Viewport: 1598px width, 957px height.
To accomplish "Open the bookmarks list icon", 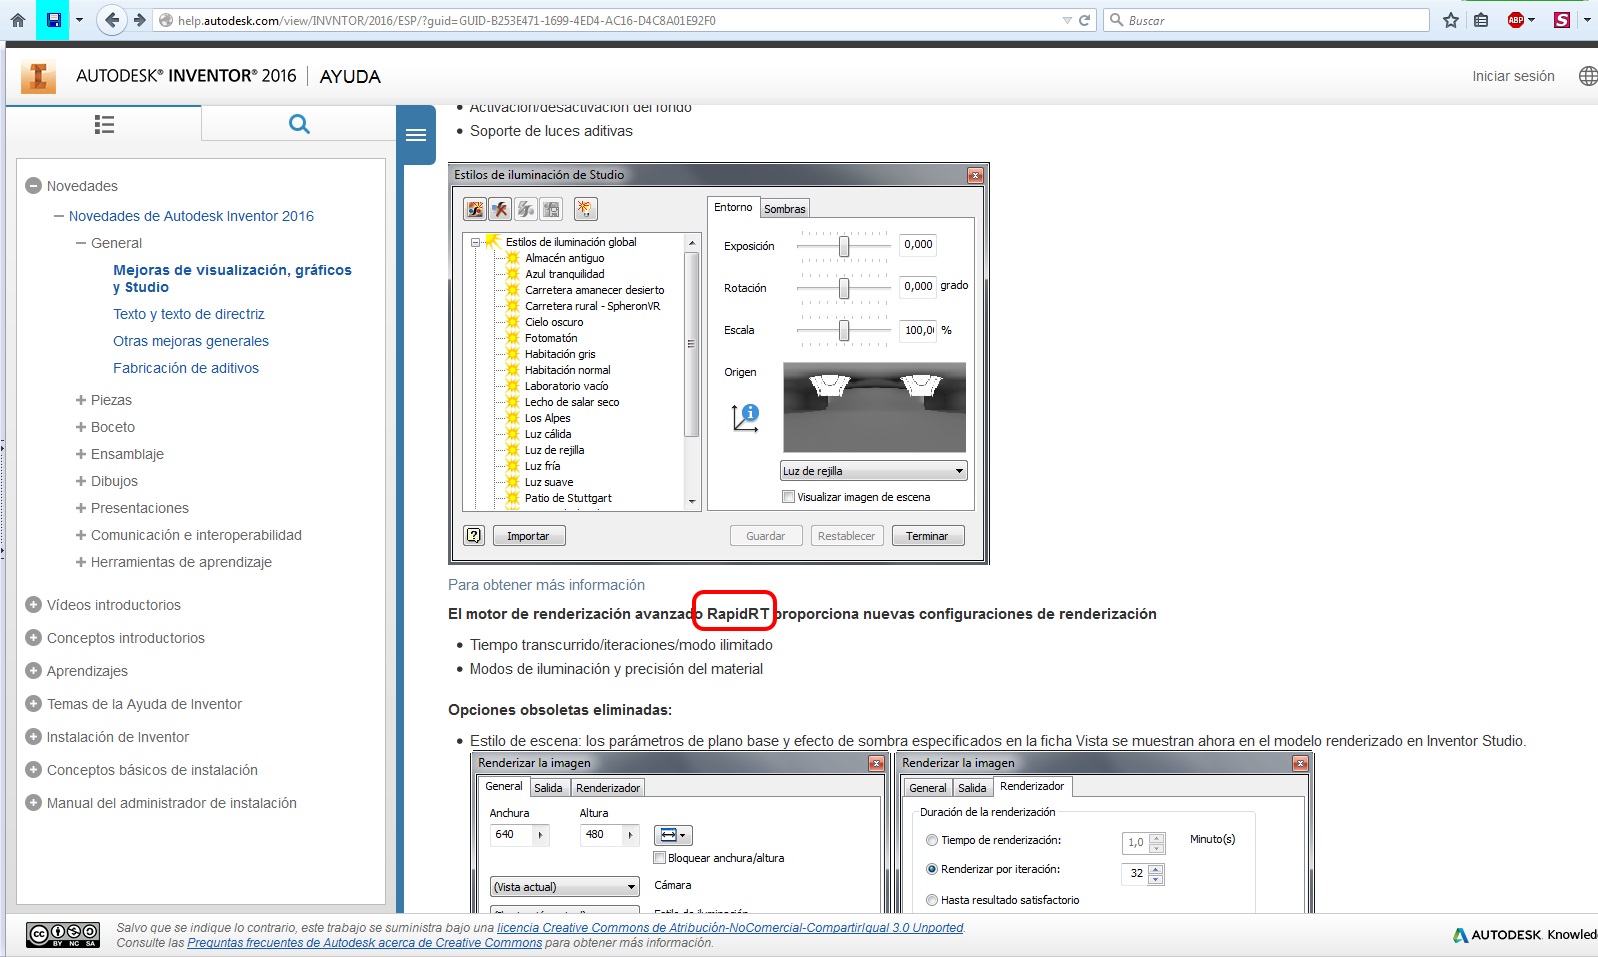I will coord(1481,20).
